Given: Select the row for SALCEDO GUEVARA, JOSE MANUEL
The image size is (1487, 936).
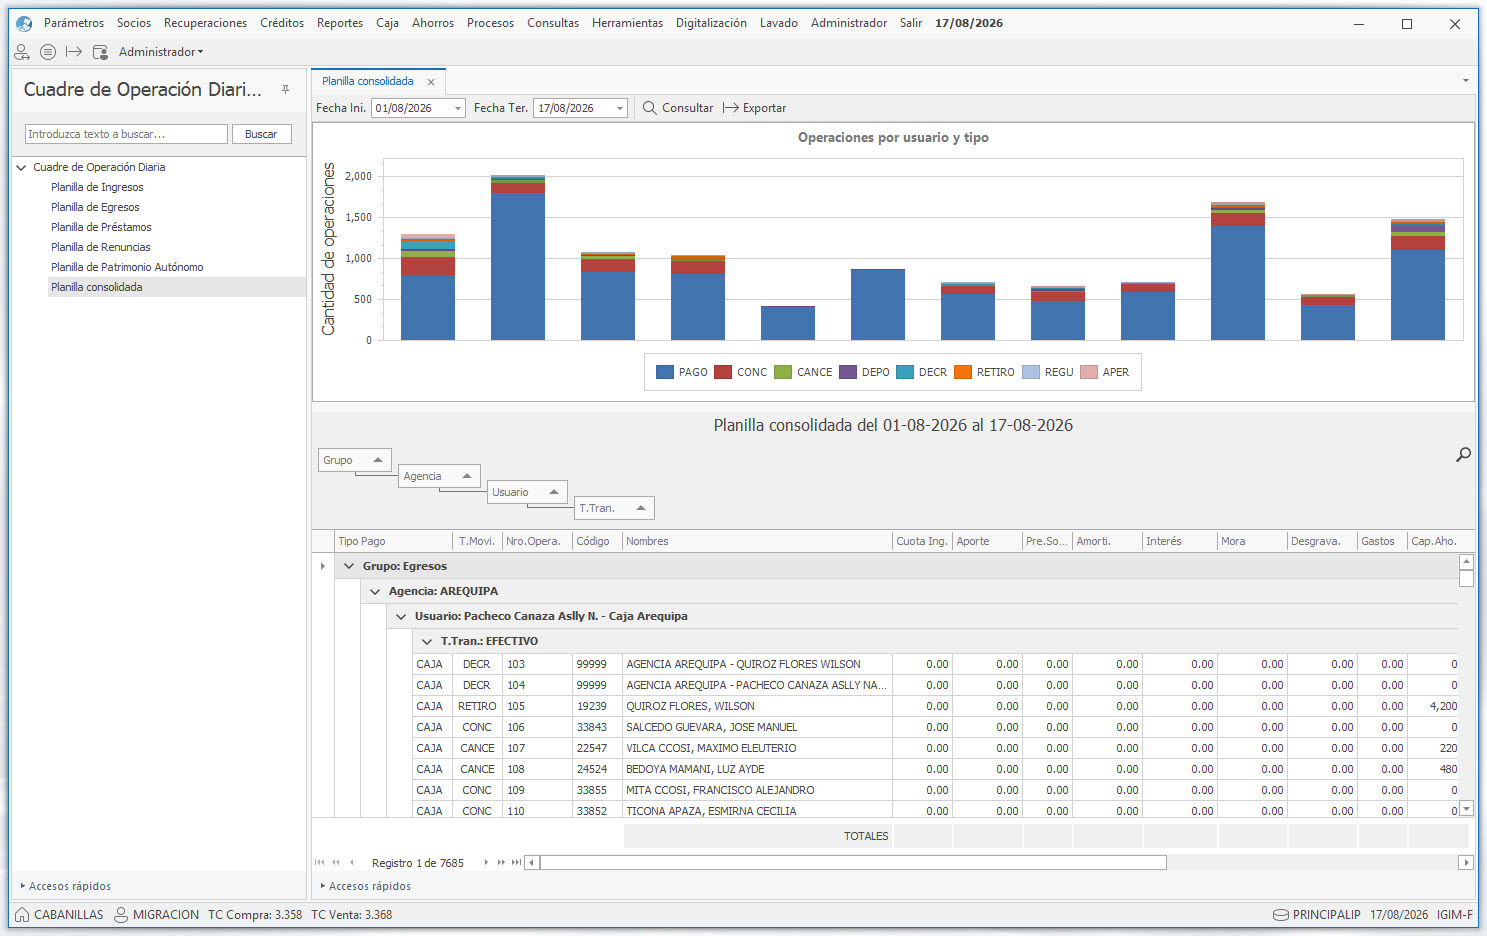Looking at the screenshot, I should (935, 727).
